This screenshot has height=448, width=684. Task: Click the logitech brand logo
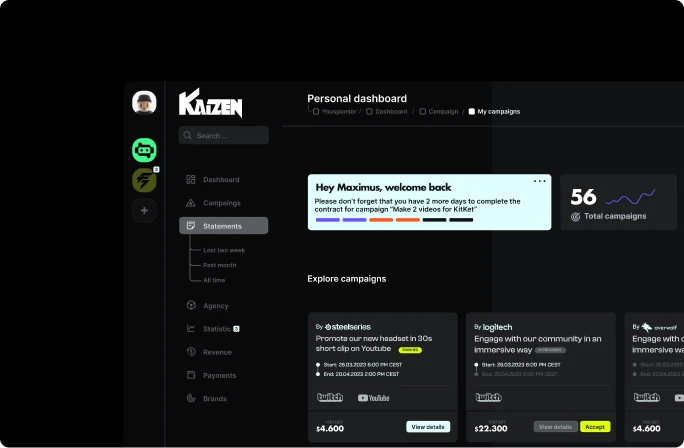coord(497,327)
